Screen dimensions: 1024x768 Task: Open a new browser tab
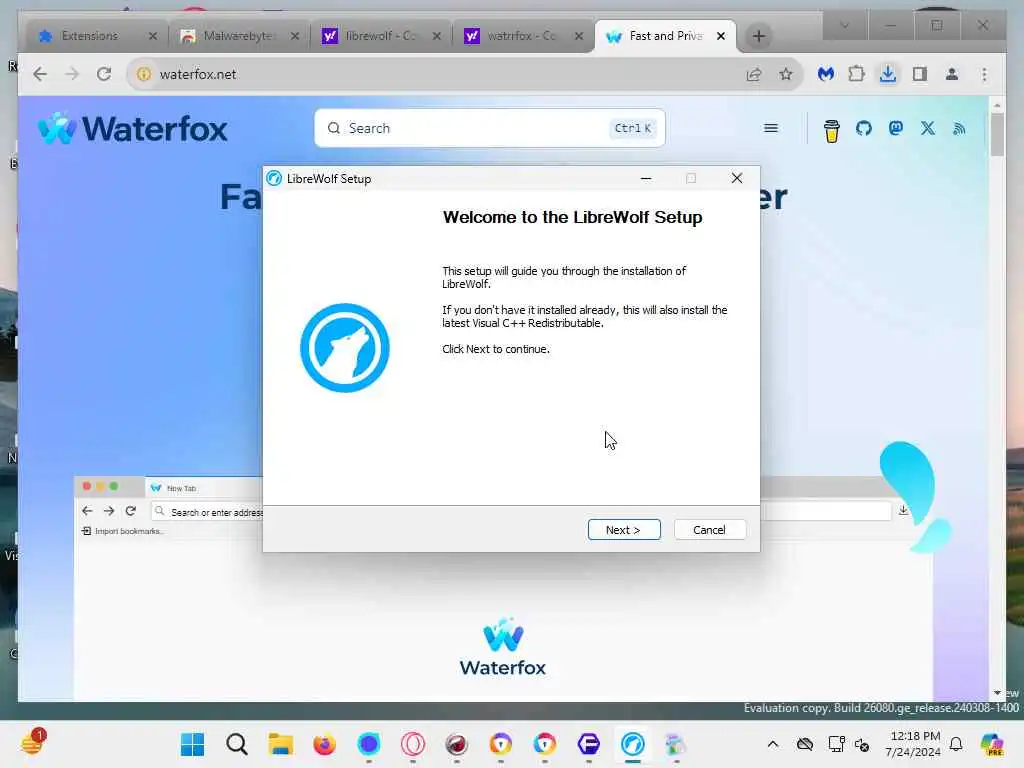758,36
